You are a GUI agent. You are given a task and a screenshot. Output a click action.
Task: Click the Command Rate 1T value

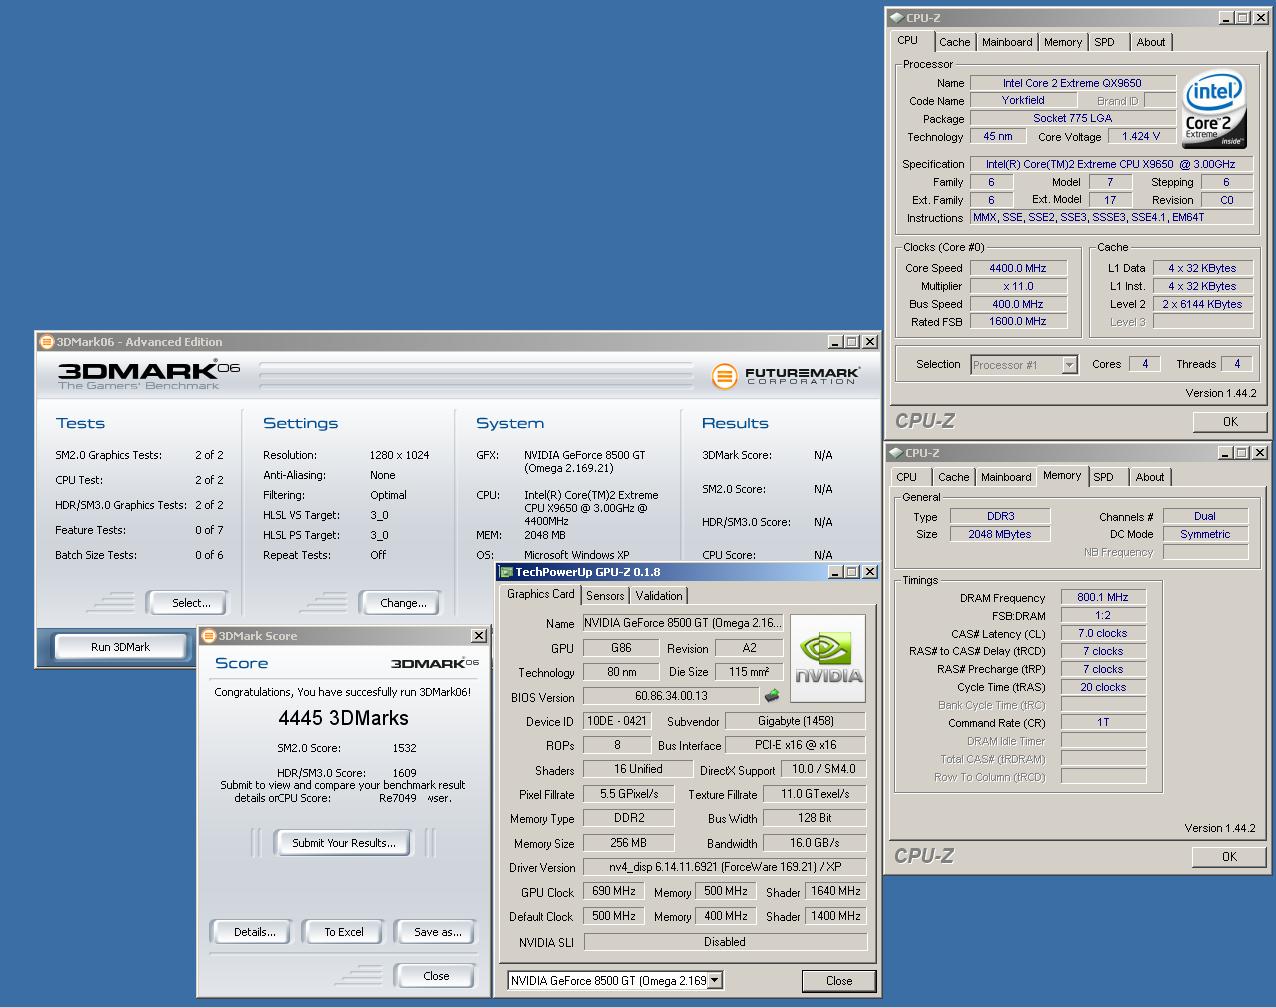[x=1103, y=722]
